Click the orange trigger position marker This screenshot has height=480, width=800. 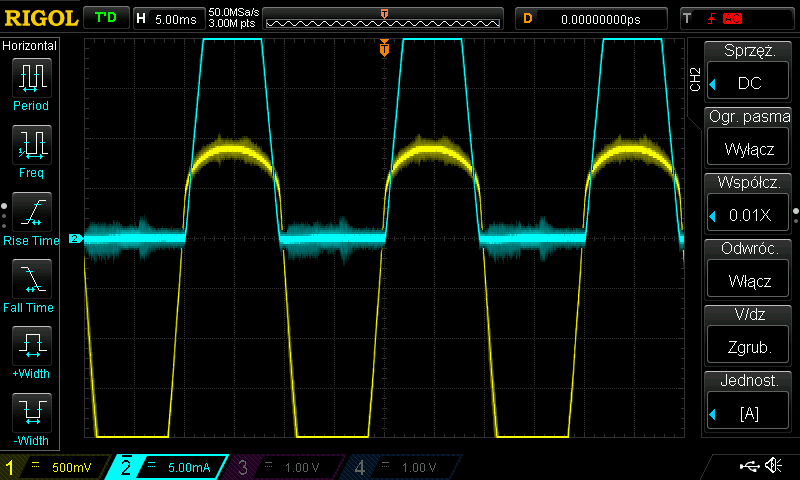pos(384,47)
